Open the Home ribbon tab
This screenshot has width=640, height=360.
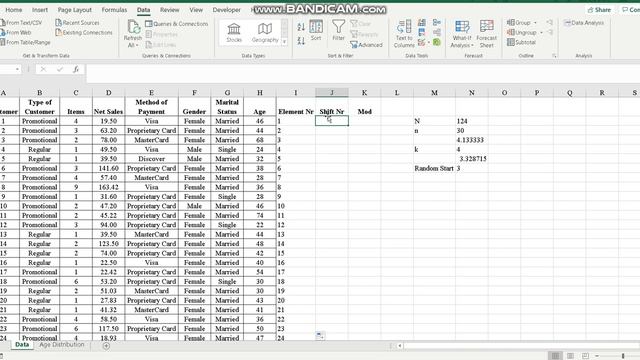click(x=14, y=10)
